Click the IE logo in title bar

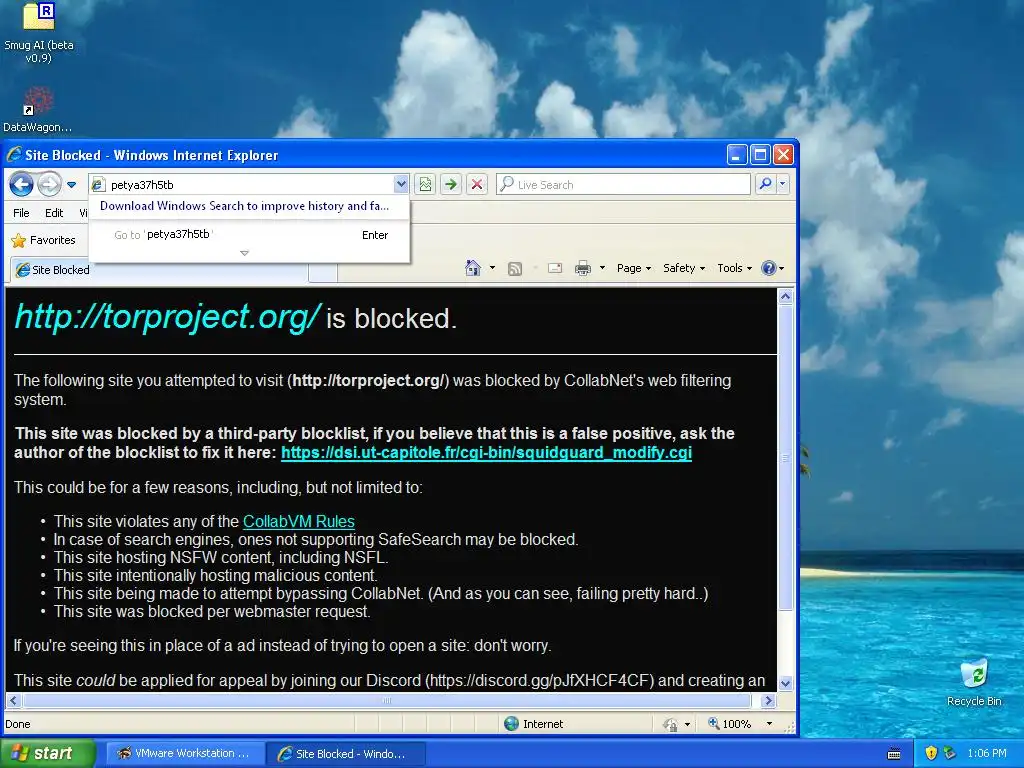click(14, 155)
